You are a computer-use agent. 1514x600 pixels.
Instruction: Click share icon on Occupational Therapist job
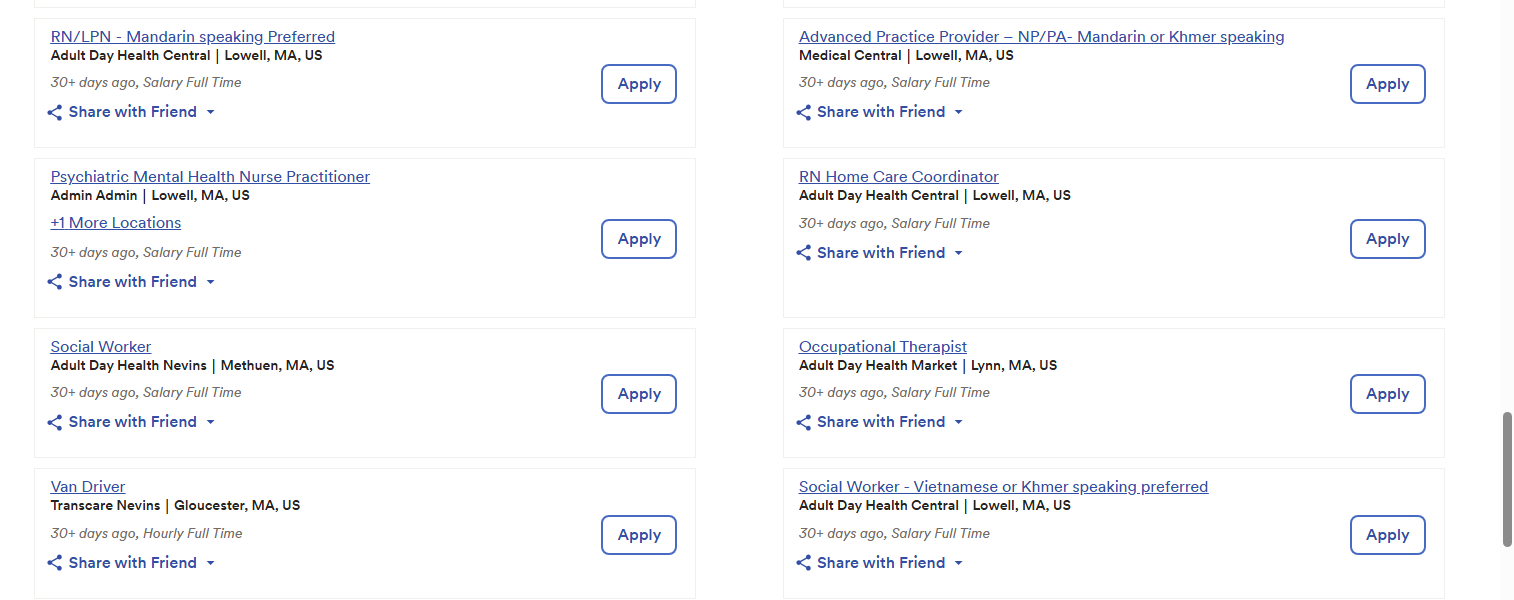(x=803, y=423)
